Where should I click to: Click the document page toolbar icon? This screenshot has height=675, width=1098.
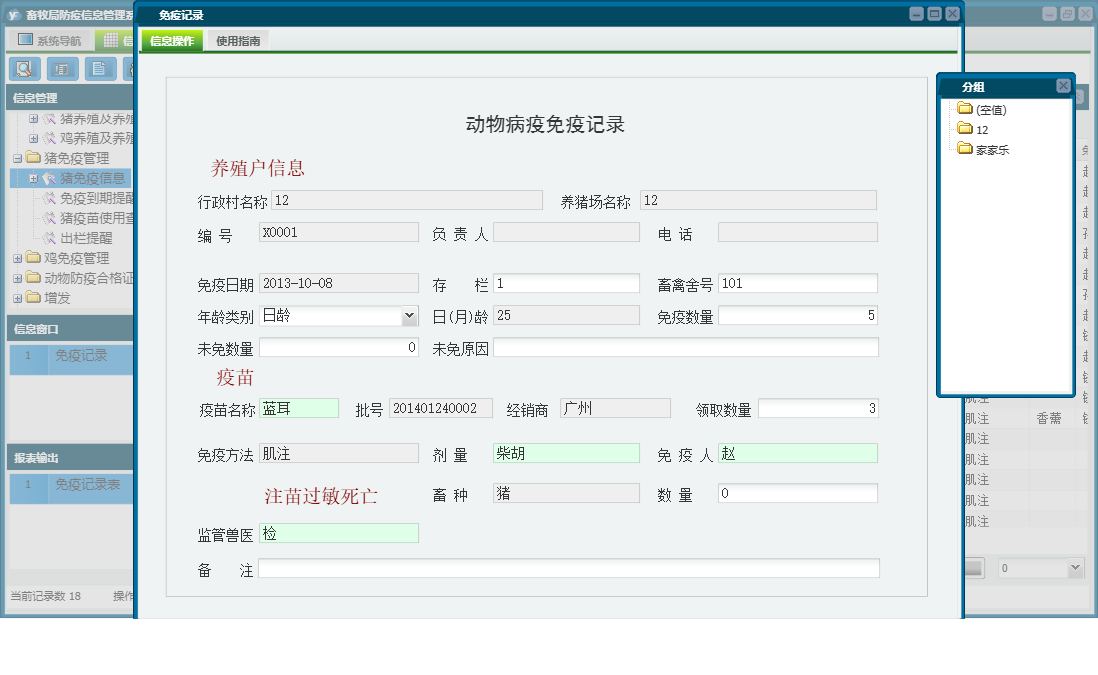tap(100, 69)
